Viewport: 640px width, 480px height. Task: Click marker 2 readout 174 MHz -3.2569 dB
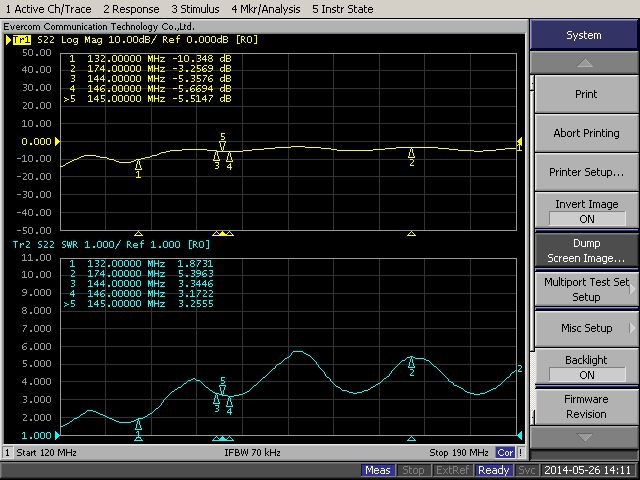coord(149,69)
